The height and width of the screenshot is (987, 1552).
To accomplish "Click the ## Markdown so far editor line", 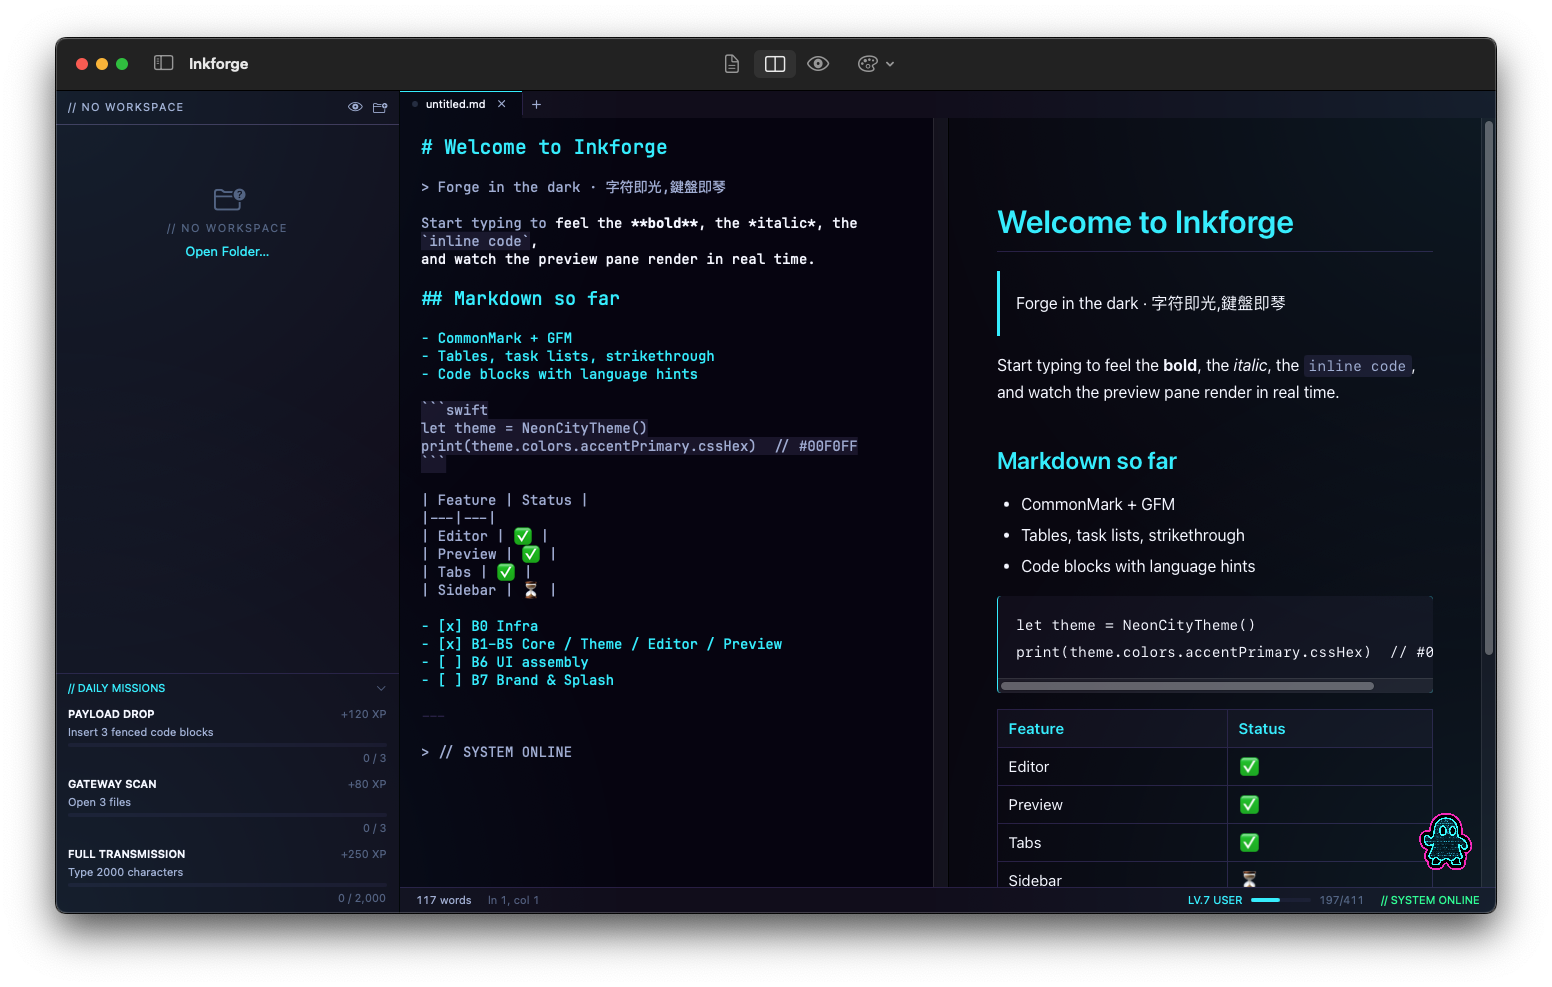I will 520,299.
